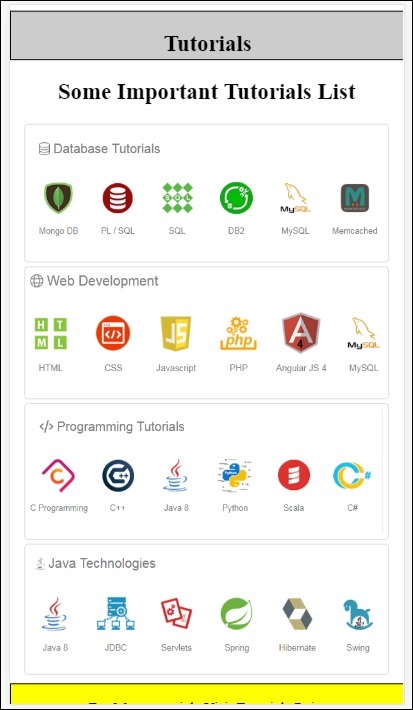413x710 pixels.
Task: Click the PHP text label
Action: tap(239, 368)
